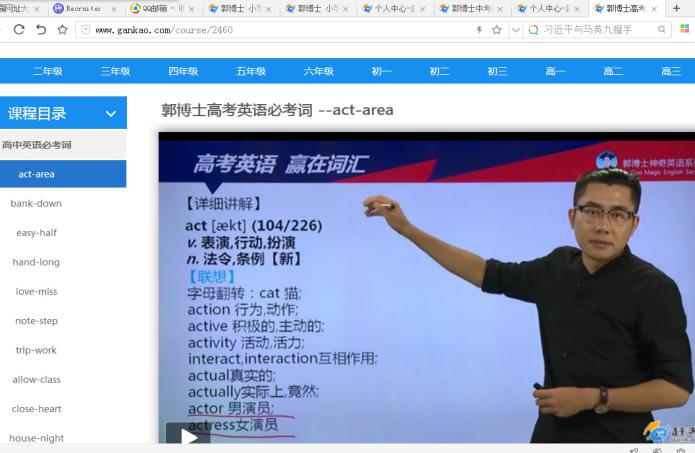Viewport: 695px width, 453px height.
Task: Bookmark page using the star icon left of address bar
Action: 62,30
